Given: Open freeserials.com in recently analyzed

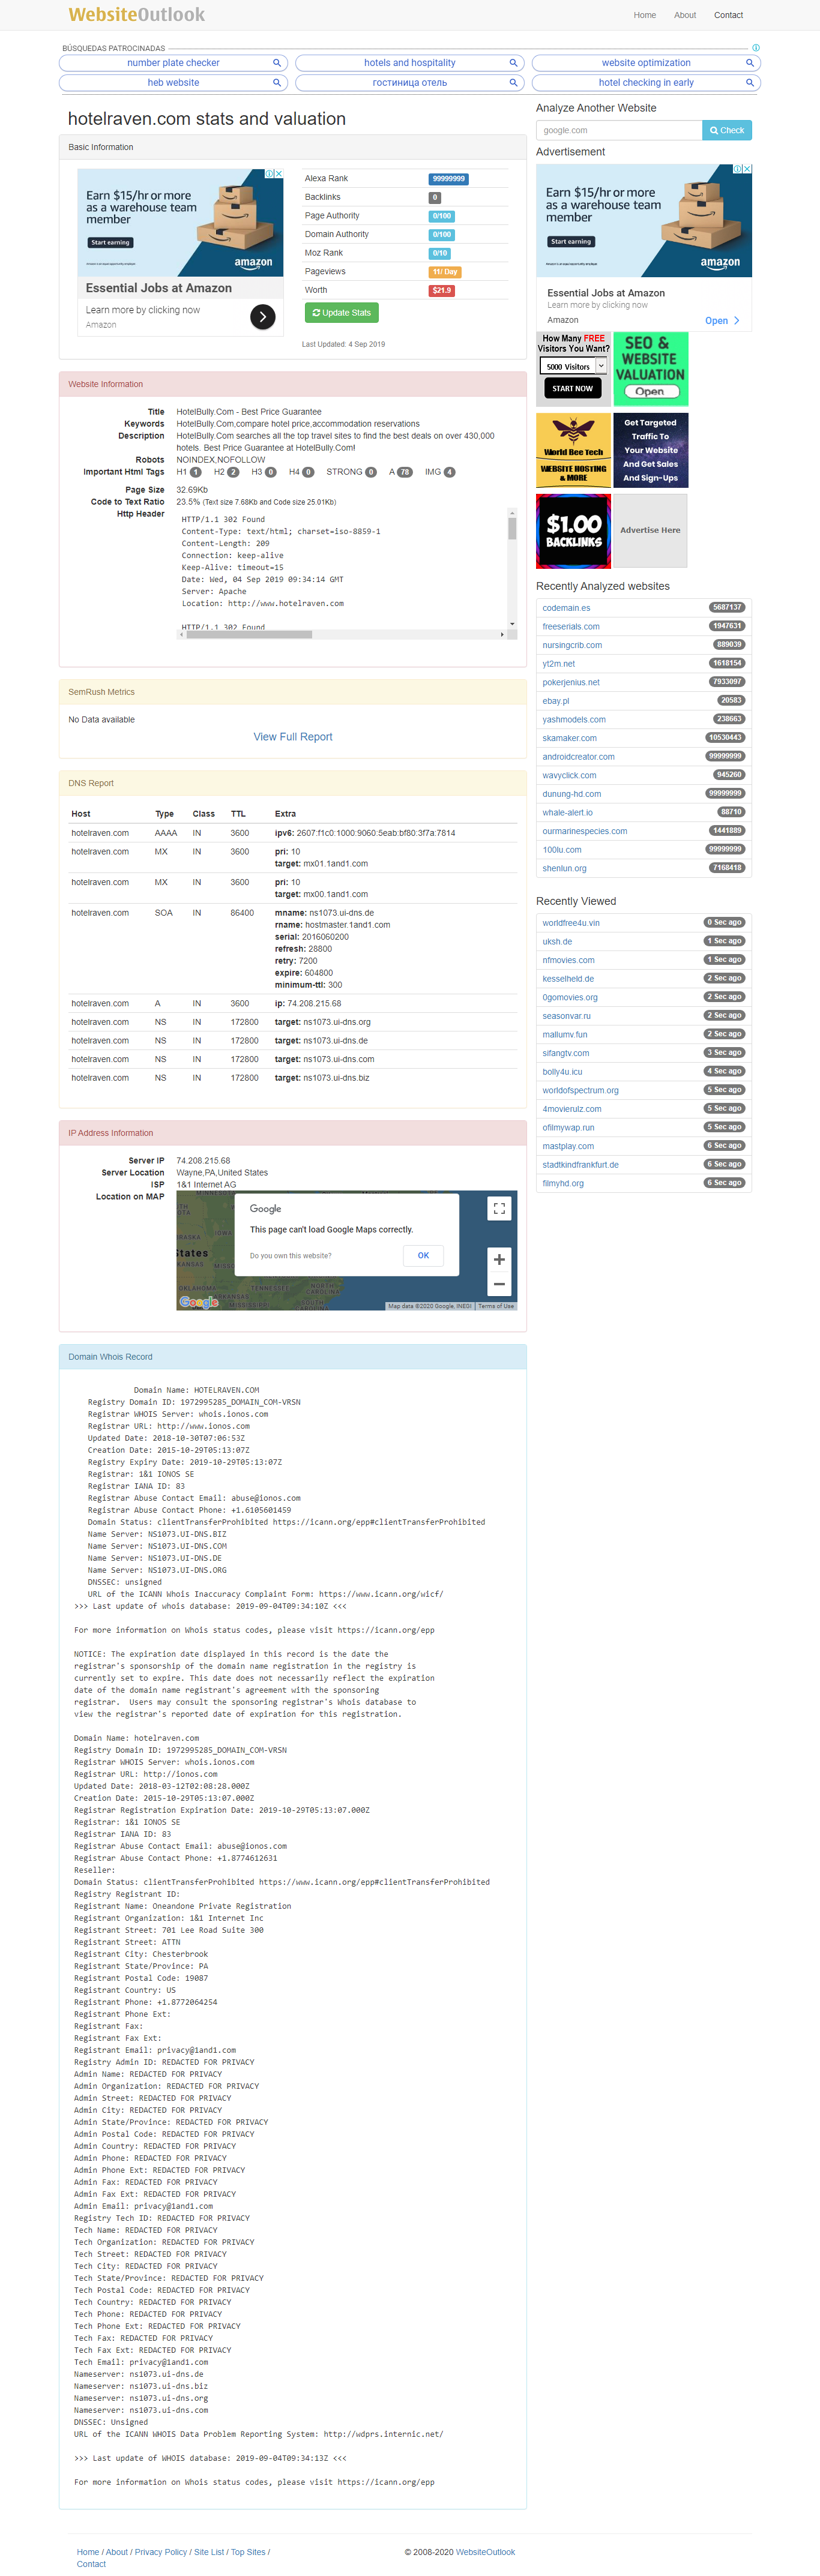Looking at the screenshot, I should (x=571, y=627).
